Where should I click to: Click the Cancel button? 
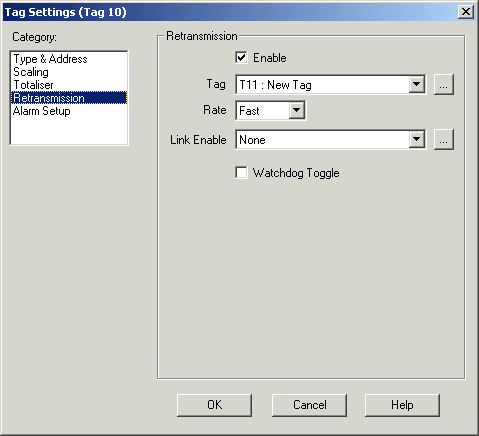click(x=309, y=405)
